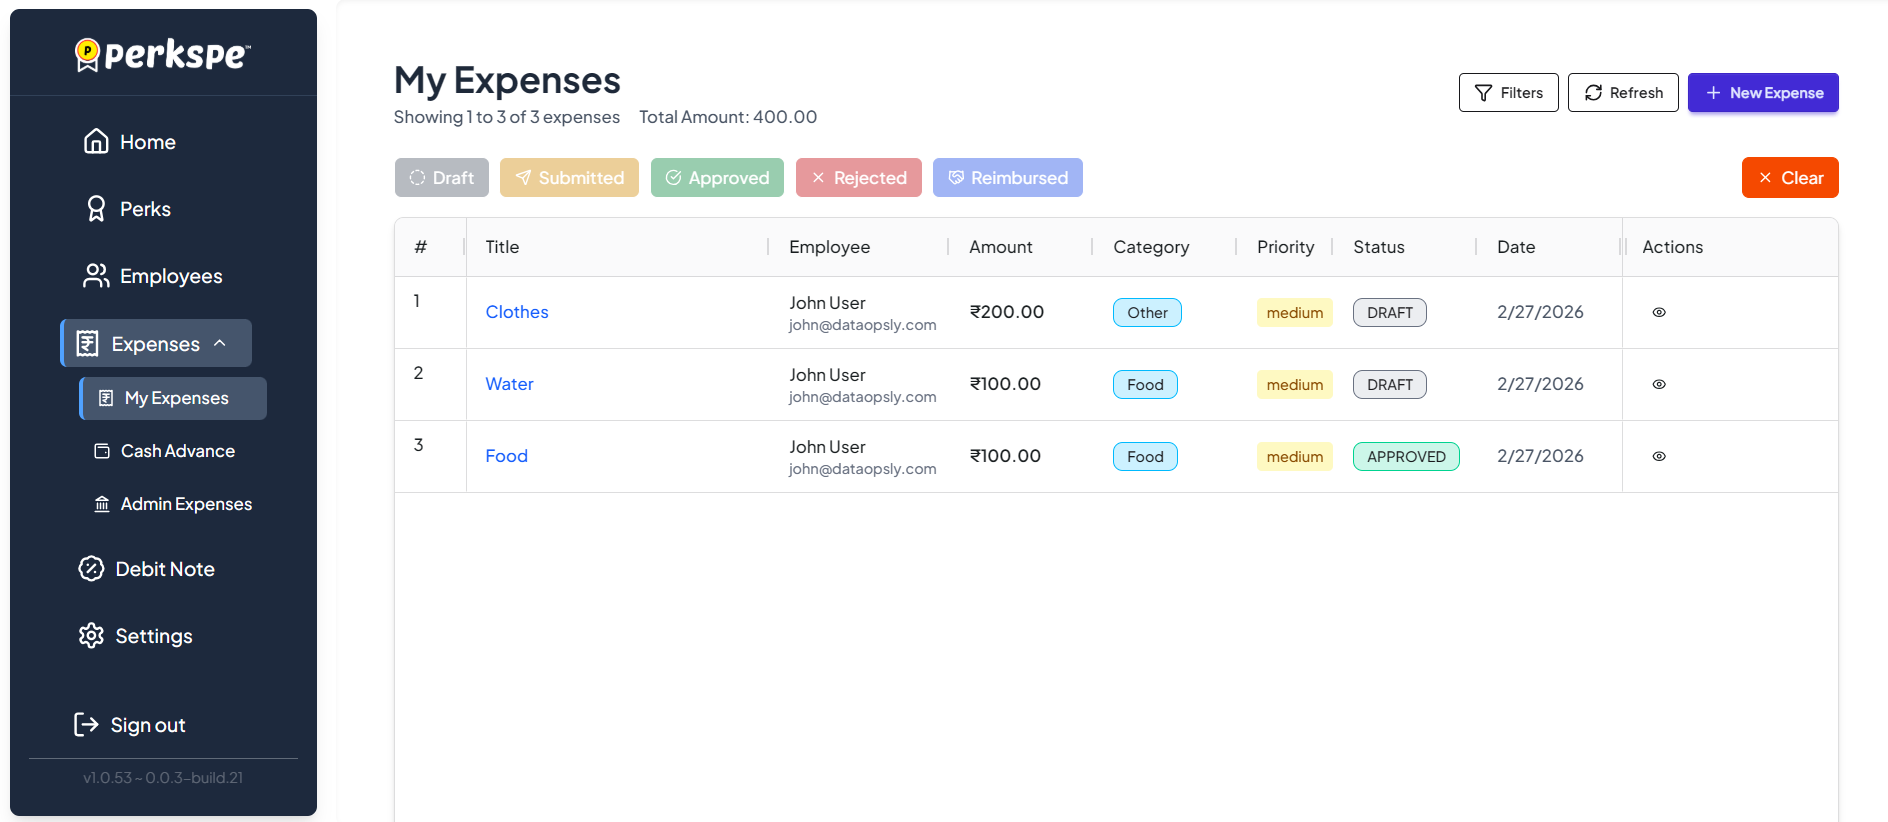Create a New Expense

1763,93
